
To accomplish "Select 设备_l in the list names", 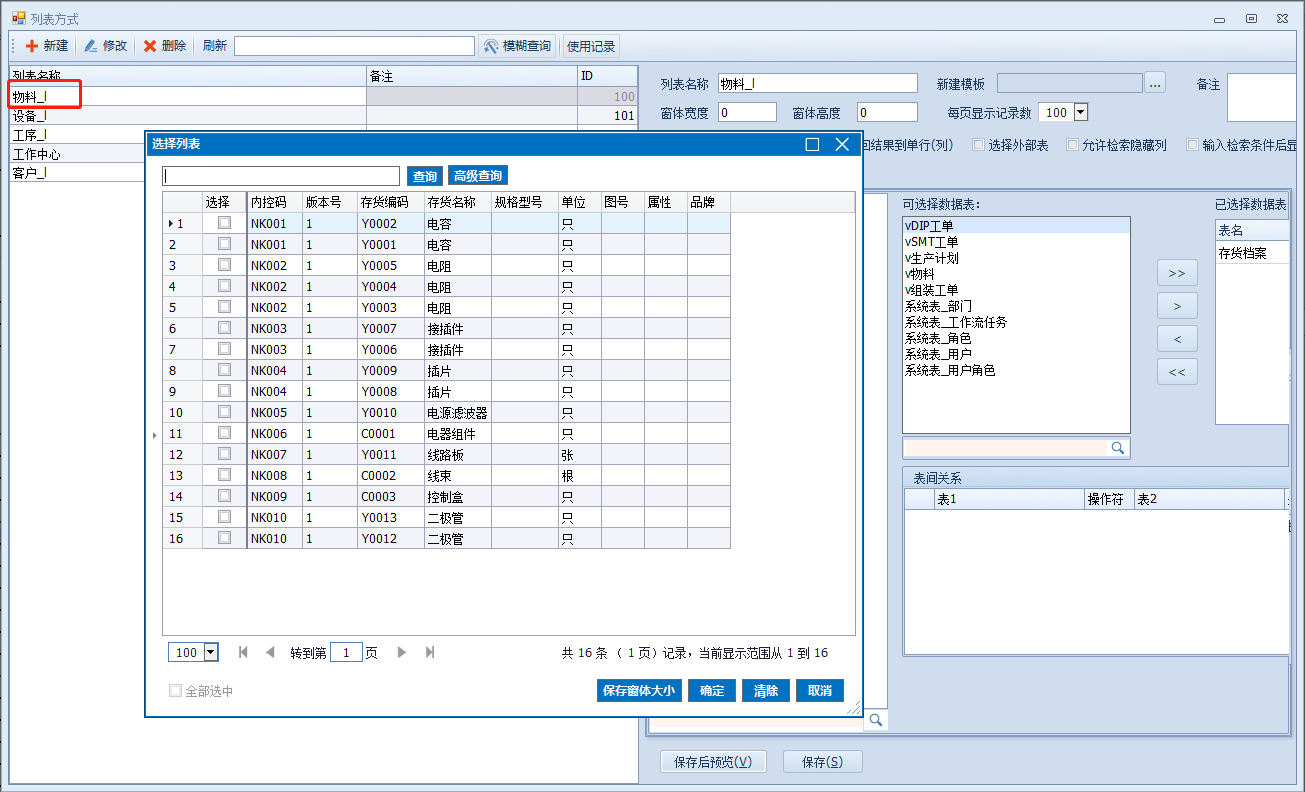I will 30,116.
